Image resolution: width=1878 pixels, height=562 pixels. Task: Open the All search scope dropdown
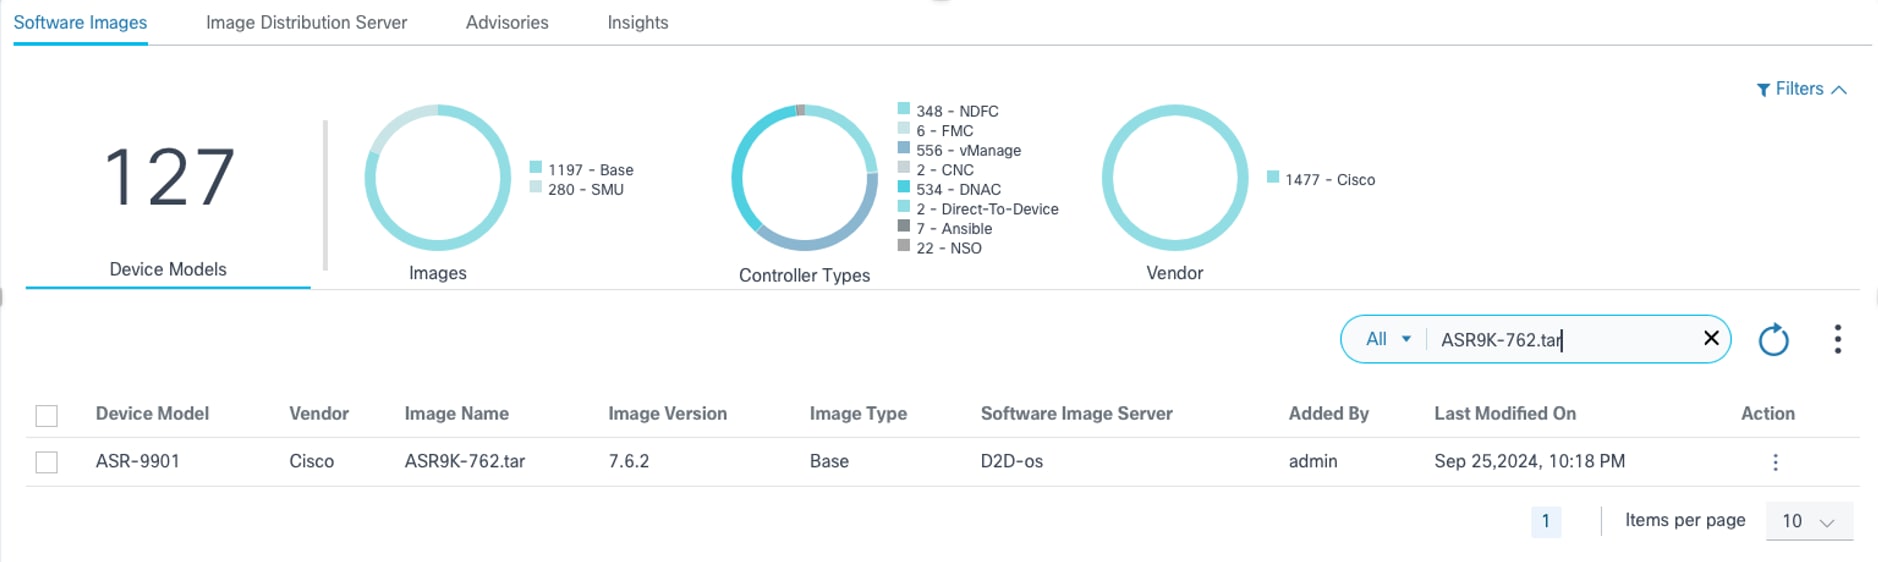pos(1388,339)
